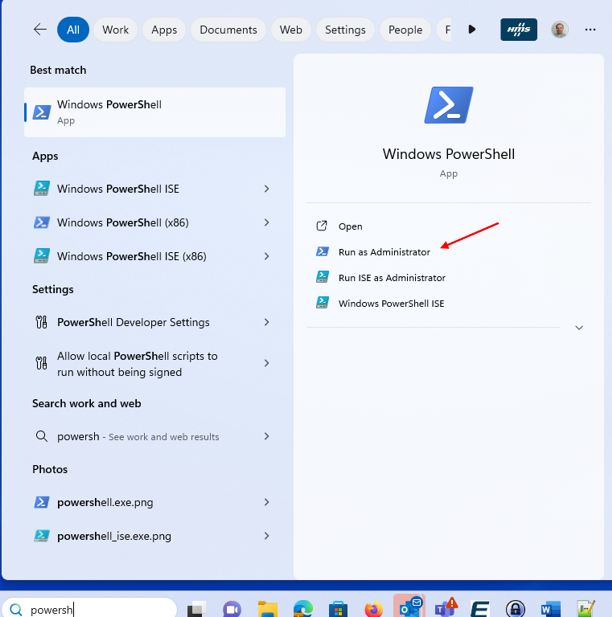This screenshot has width=612, height=617.
Task: Expand more actions with the down chevron
Action: 579,327
